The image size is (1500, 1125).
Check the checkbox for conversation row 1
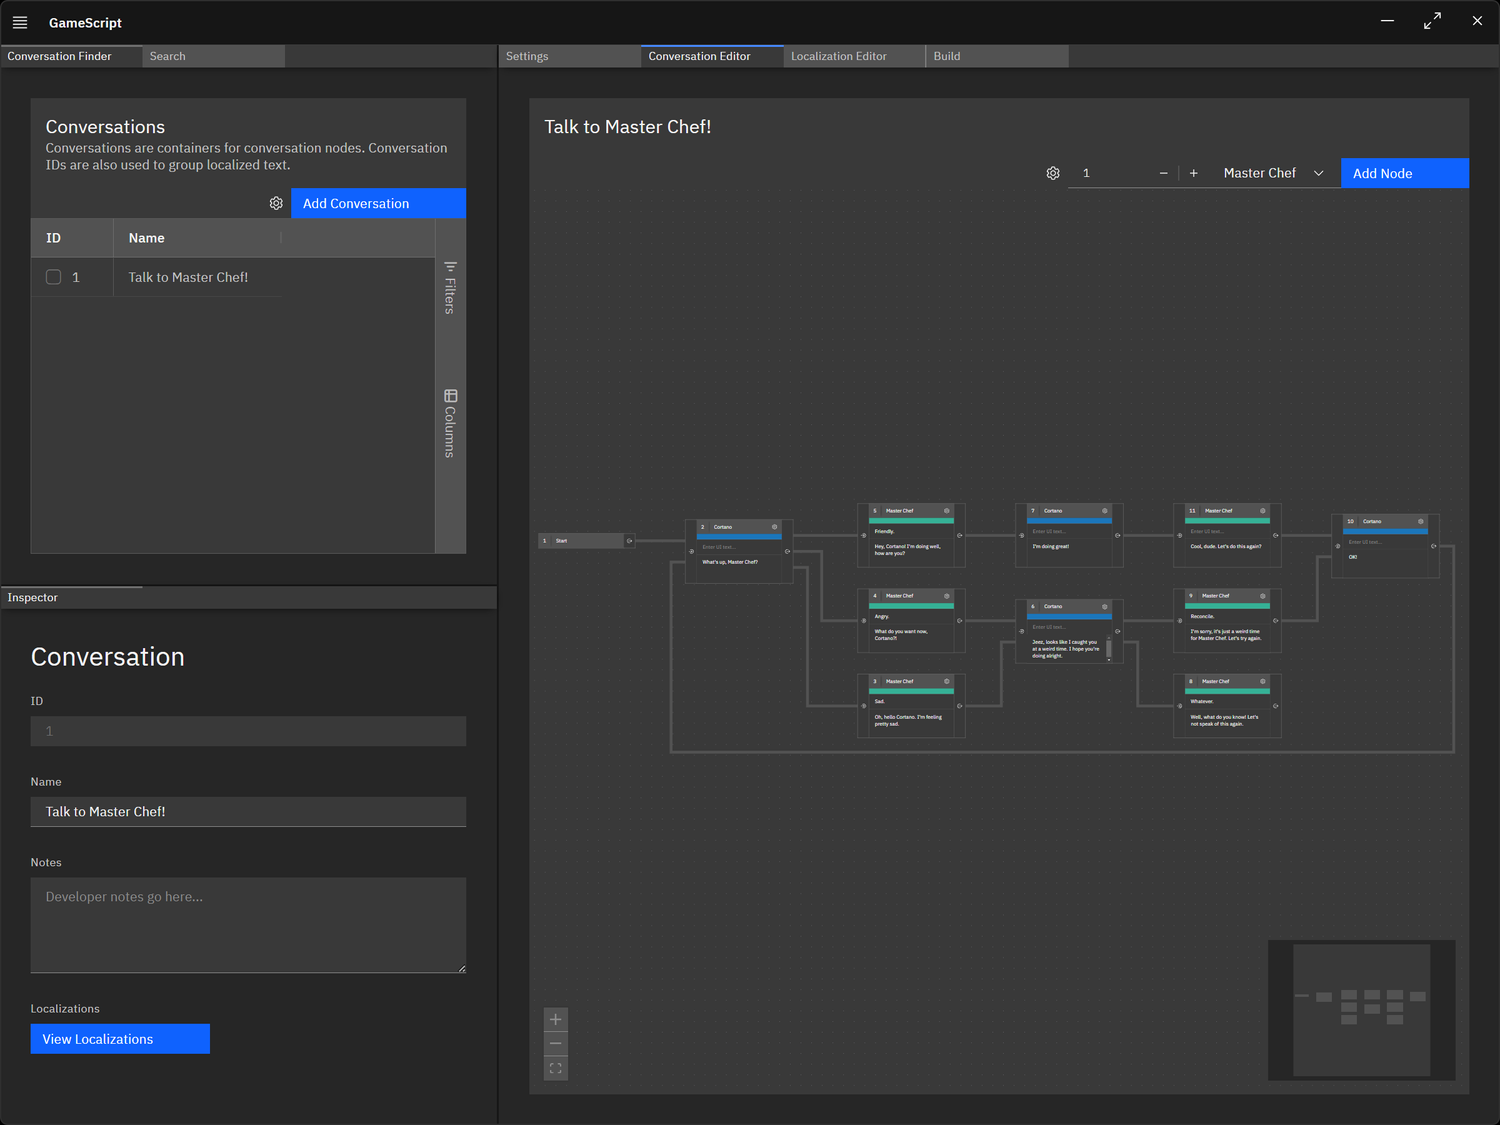[53, 277]
